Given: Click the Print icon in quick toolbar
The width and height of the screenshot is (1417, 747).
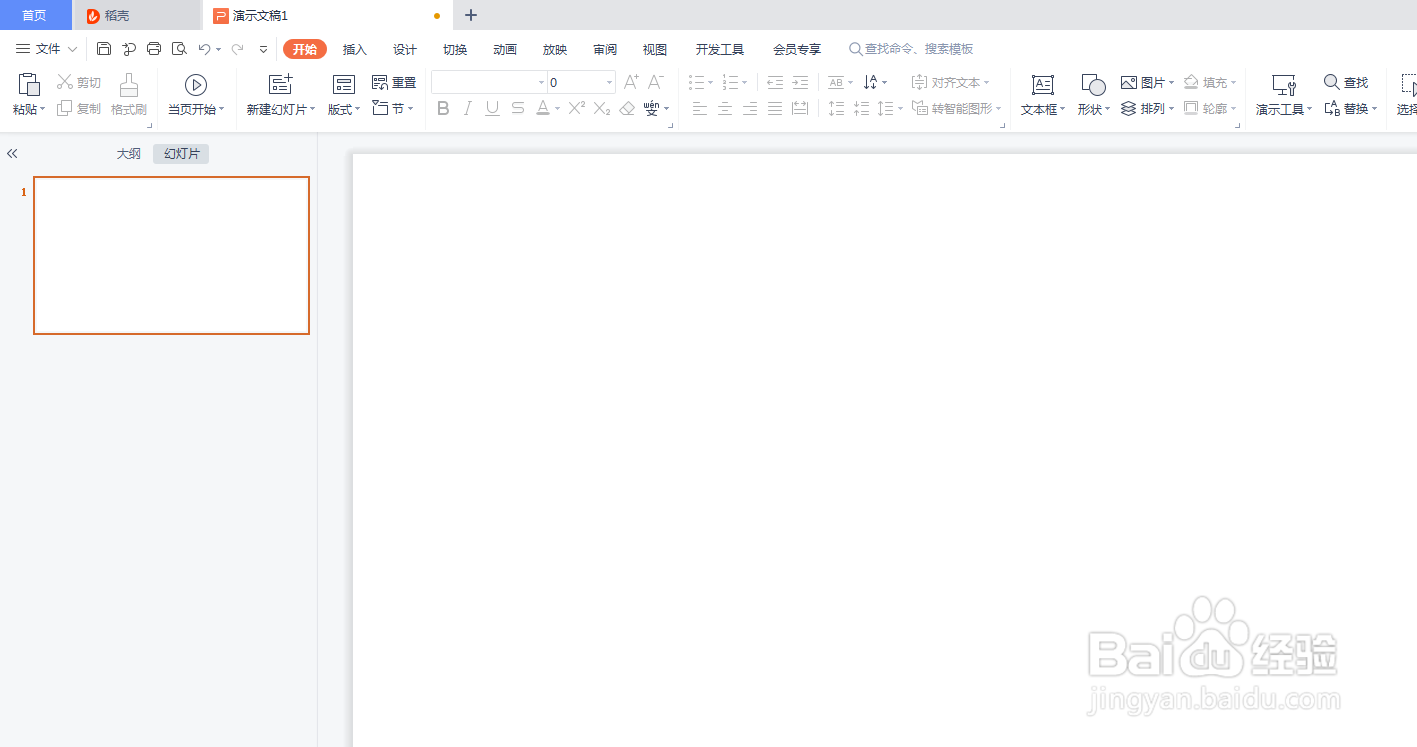Looking at the screenshot, I should pyautogui.click(x=154, y=49).
